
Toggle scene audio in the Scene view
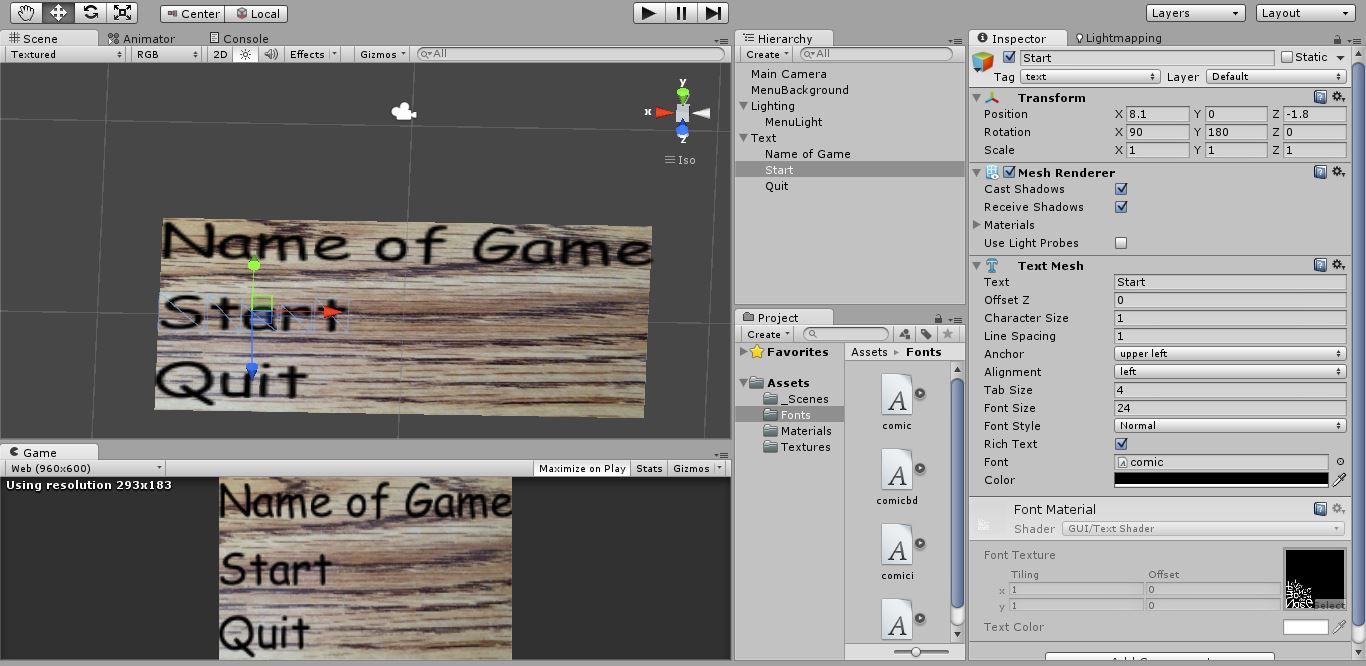[x=270, y=55]
